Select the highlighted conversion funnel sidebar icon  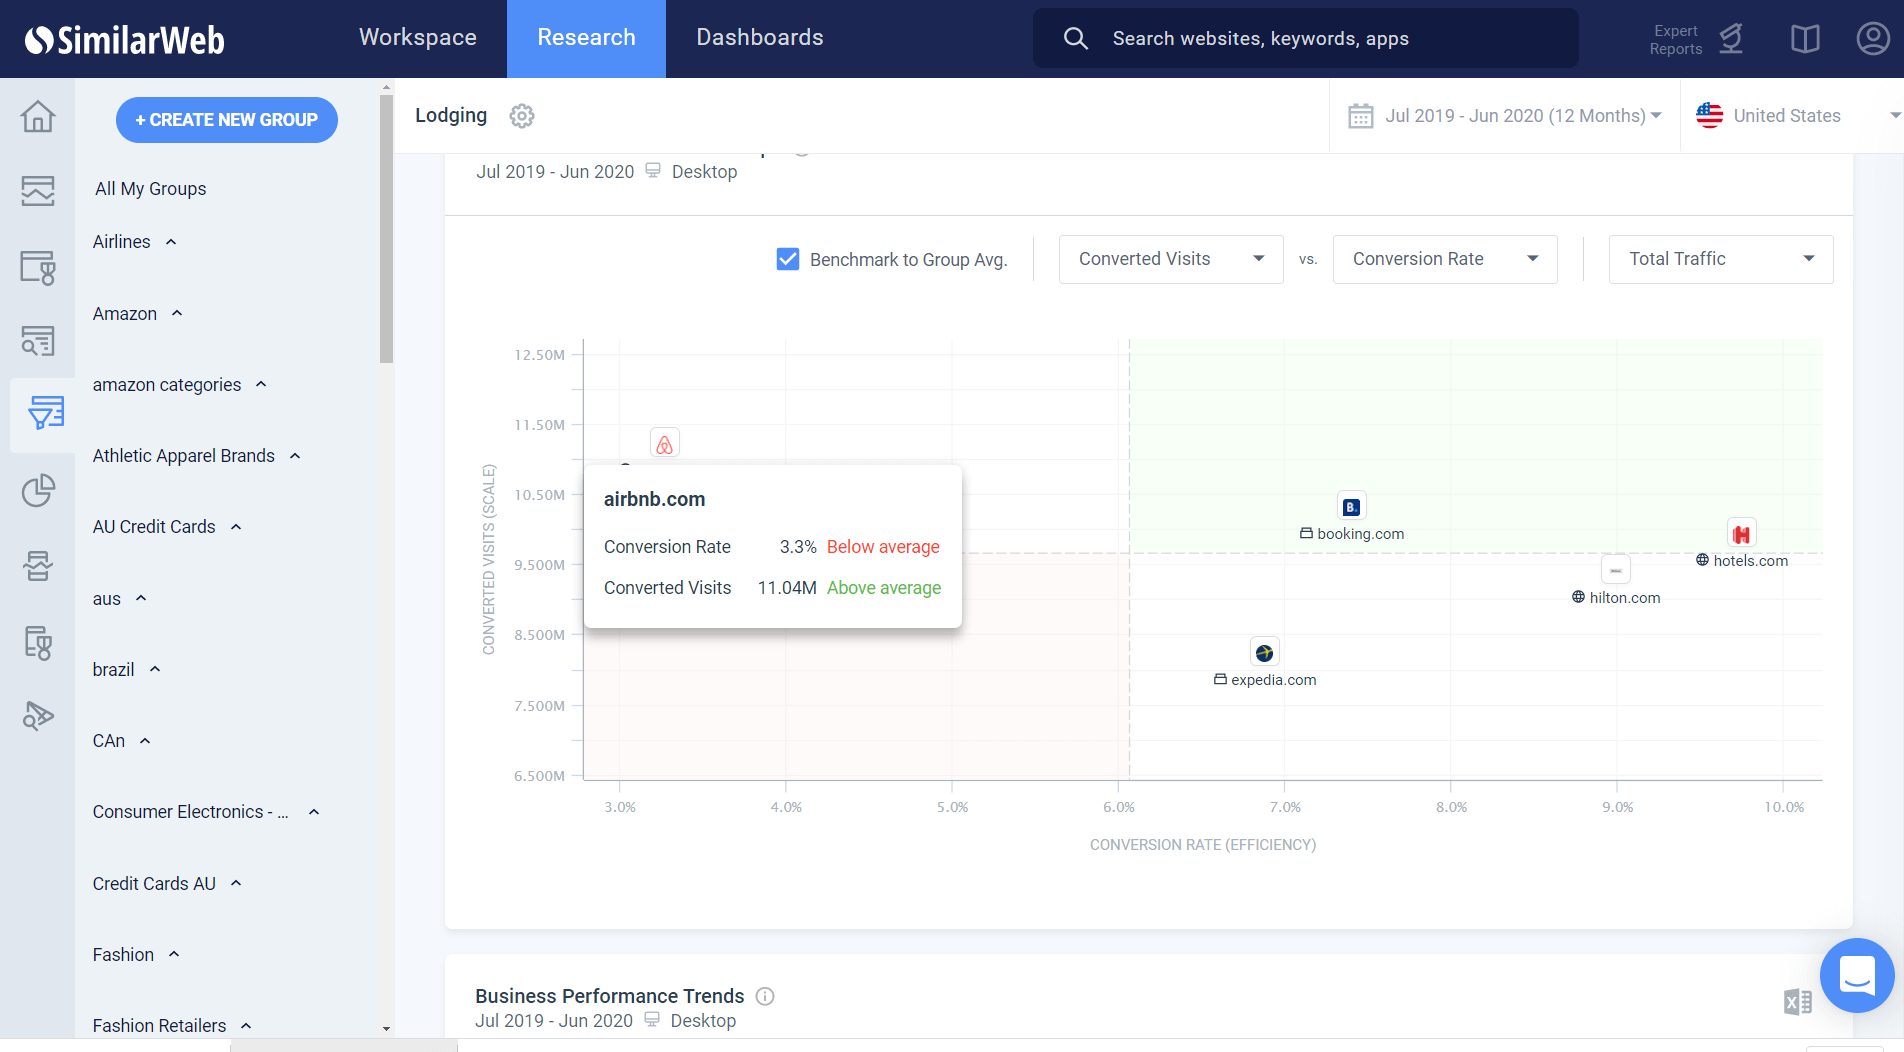[x=45, y=413]
